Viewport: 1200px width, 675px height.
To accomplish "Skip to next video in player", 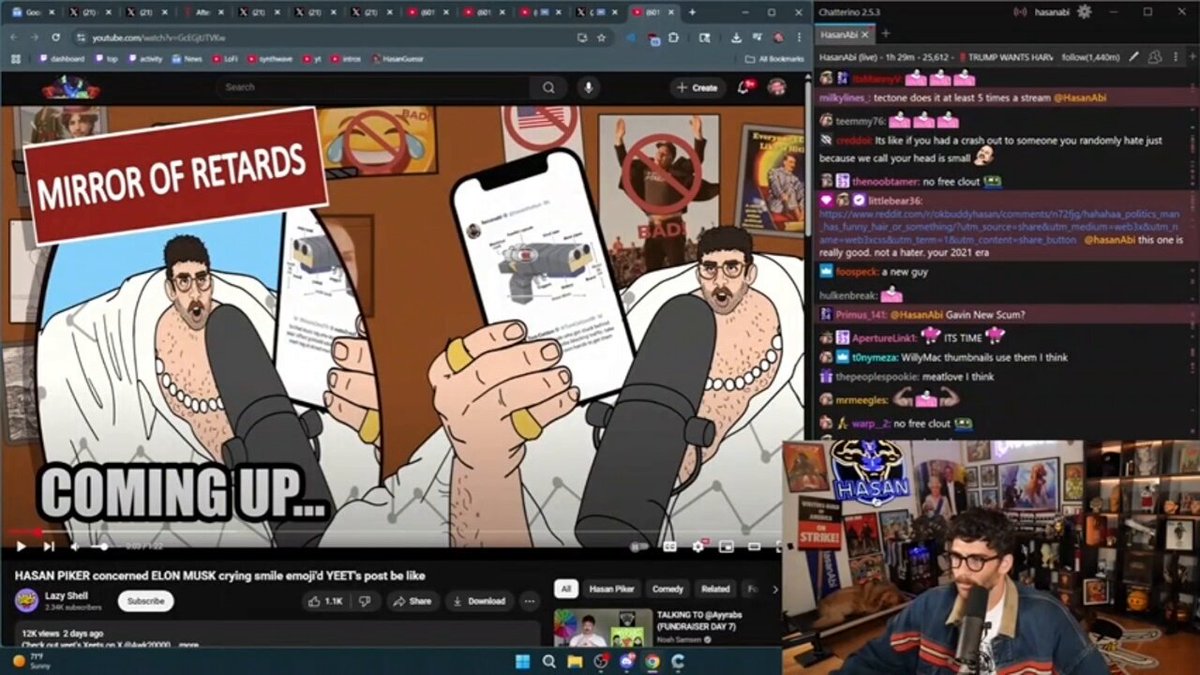I will point(48,546).
